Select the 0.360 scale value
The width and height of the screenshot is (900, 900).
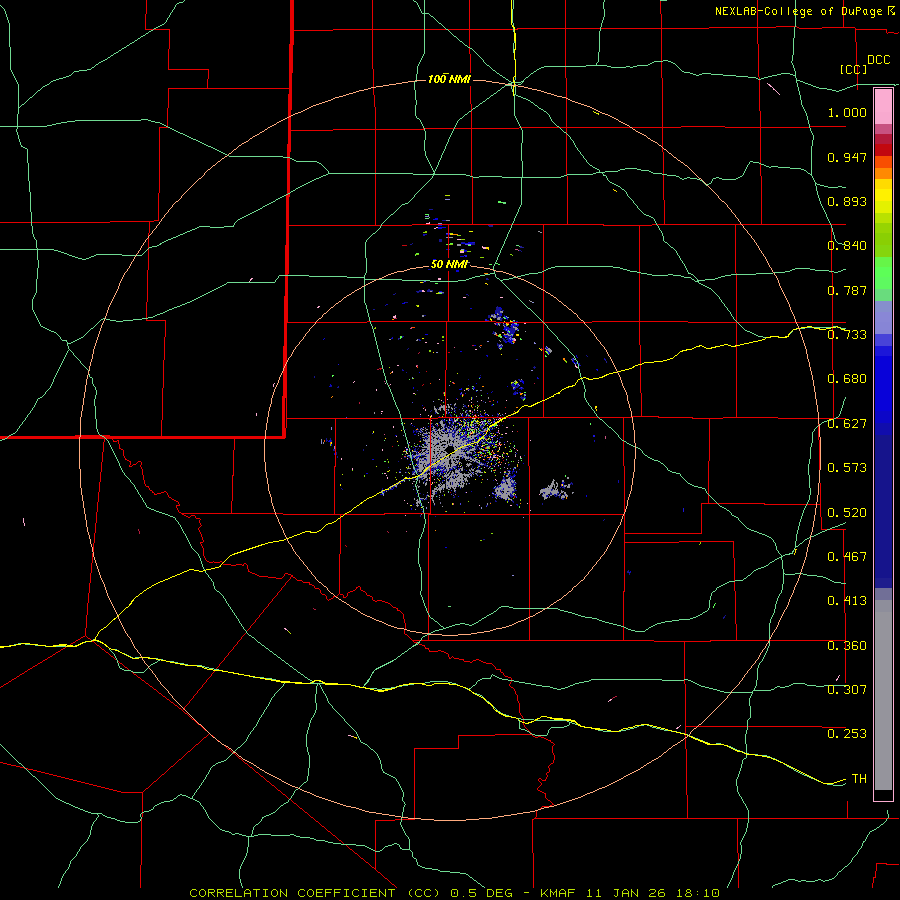click(847, 646)
